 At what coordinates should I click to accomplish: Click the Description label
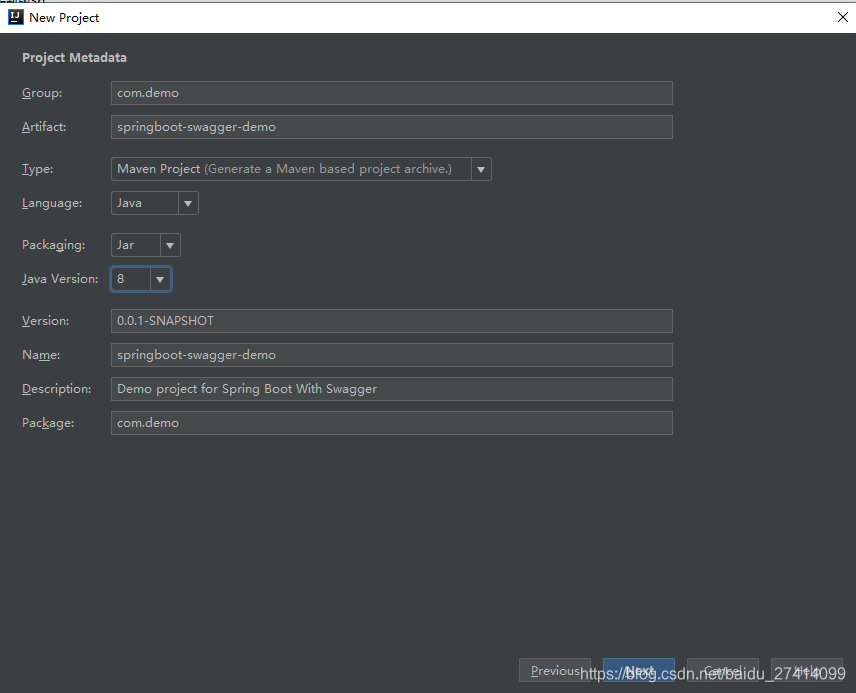point(56,389)
